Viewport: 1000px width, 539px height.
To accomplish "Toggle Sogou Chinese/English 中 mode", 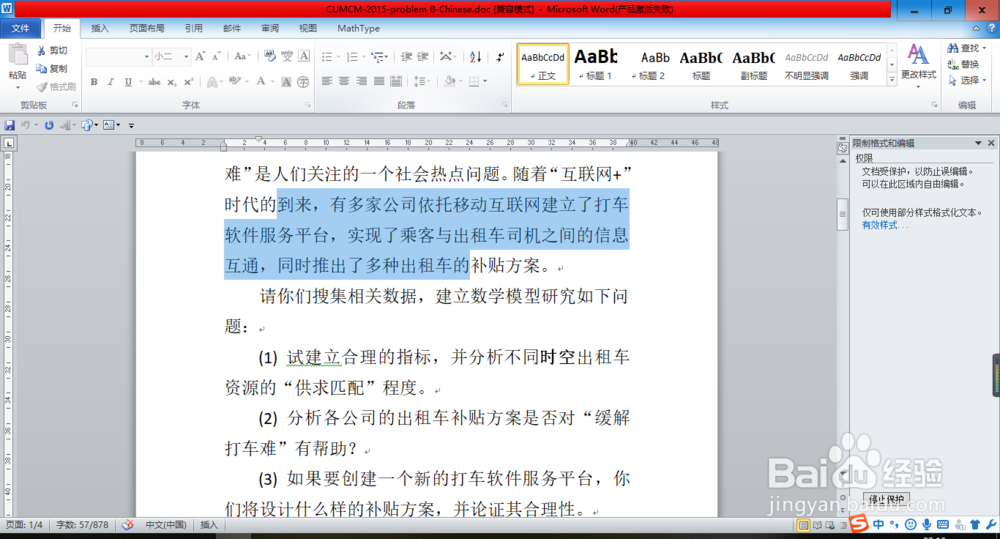I will point(878,524).
